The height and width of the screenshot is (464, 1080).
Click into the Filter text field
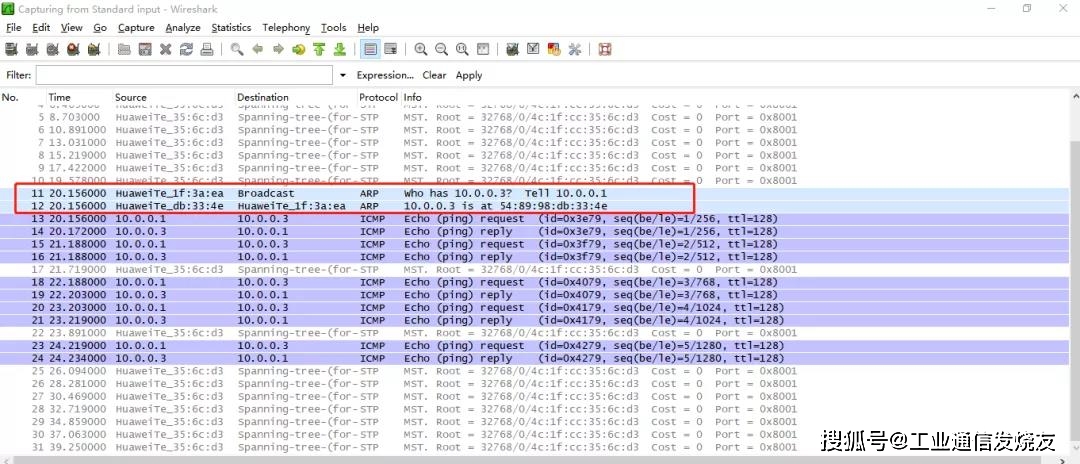point(185,75)
